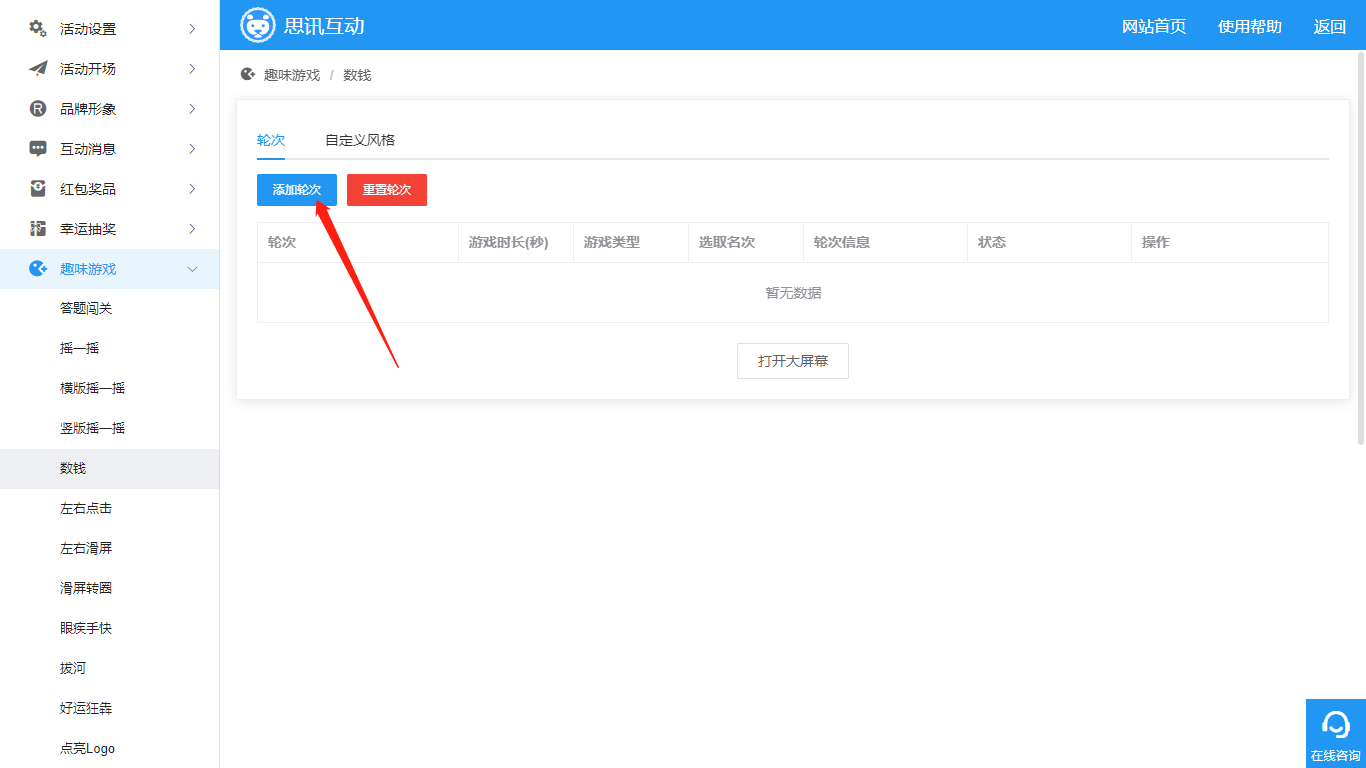This screenshot has width=1366, height=768.
Task: Collapse the 趣味游戏 menu chevron
Action: 192,268
